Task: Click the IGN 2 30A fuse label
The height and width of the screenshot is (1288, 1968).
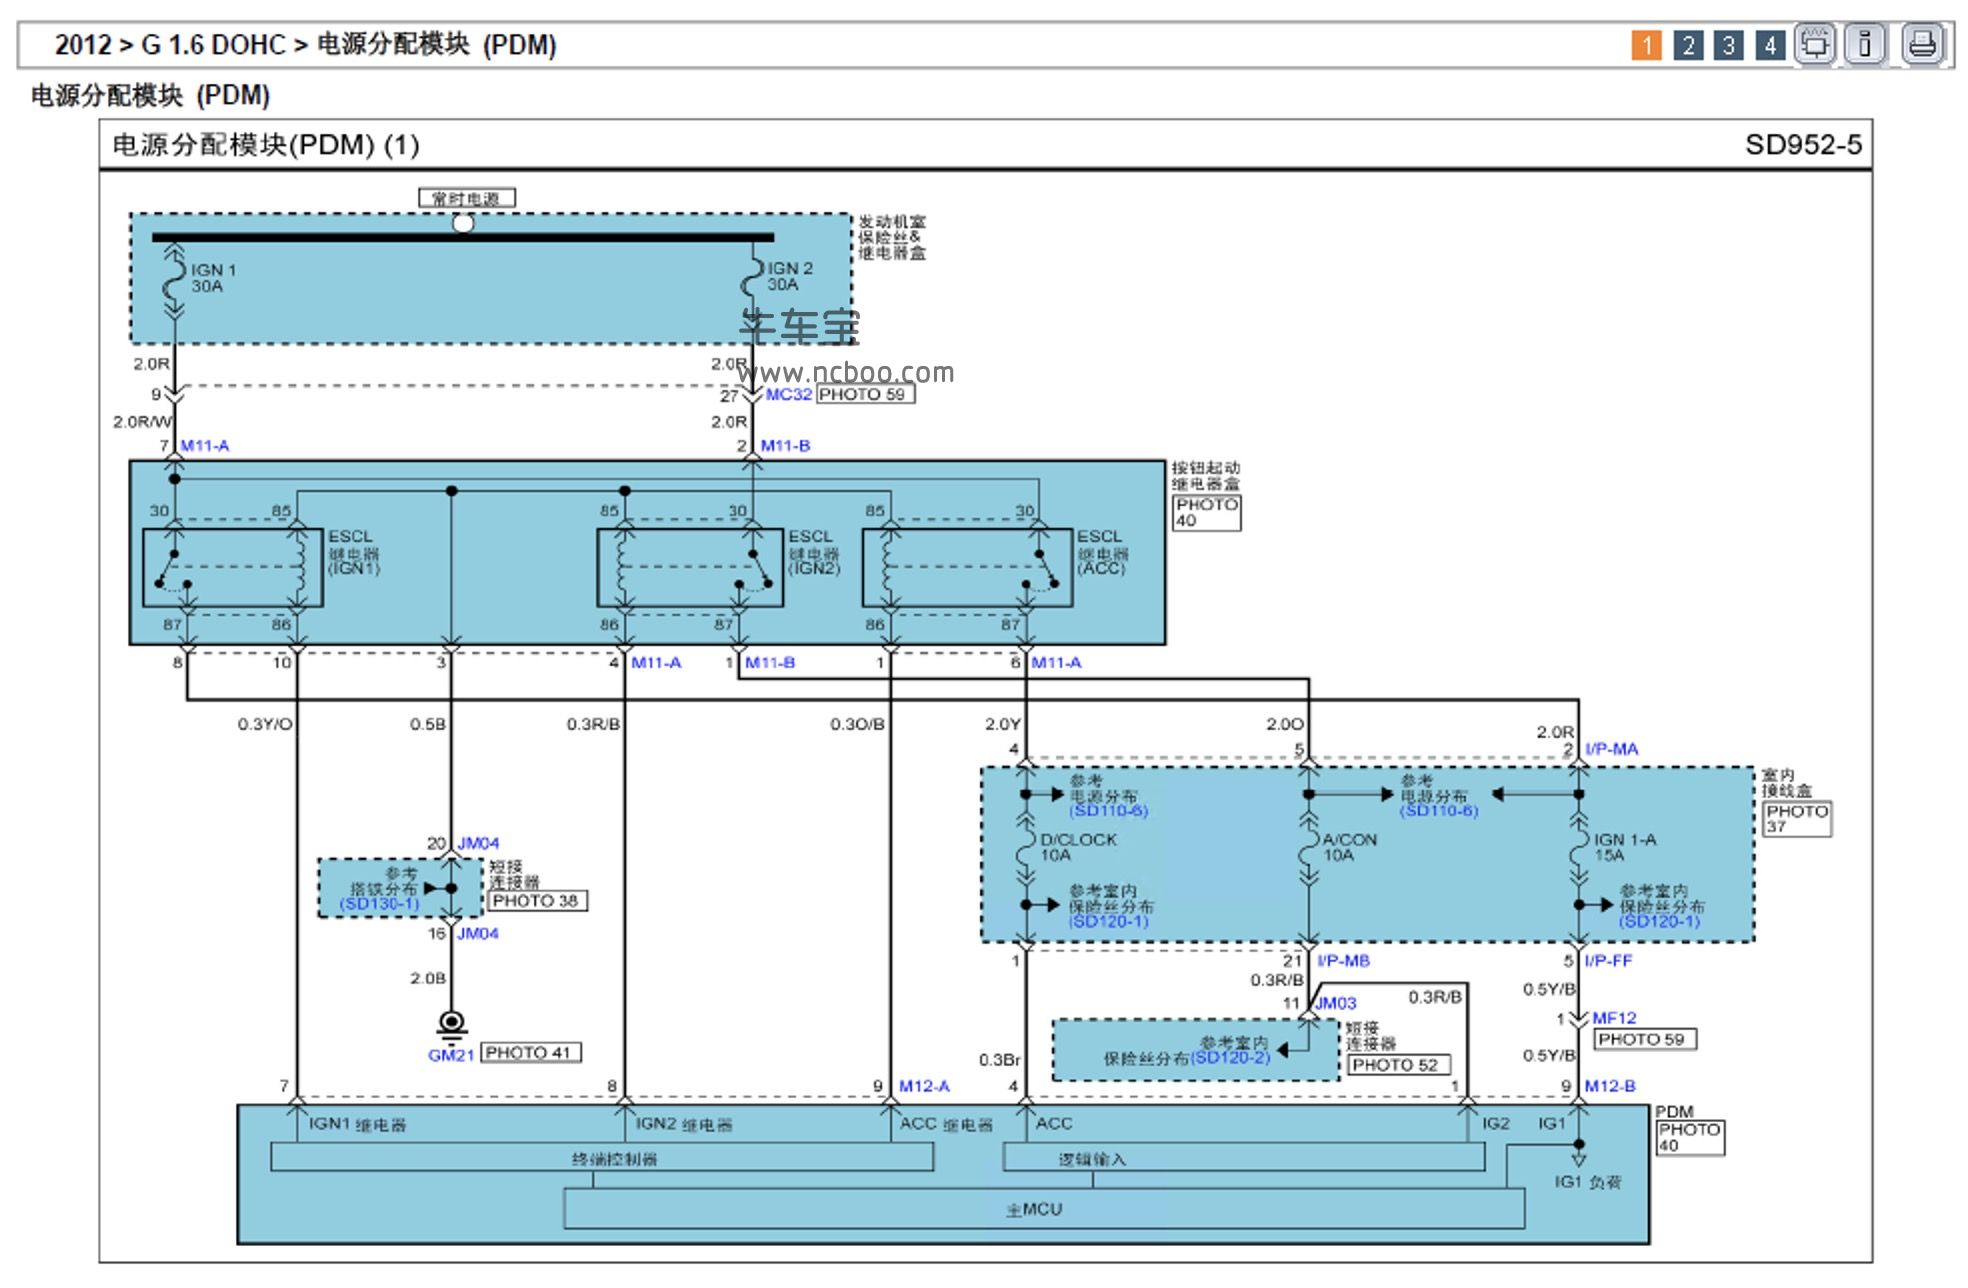Action: pyautogui.click(x=790, y=277)
